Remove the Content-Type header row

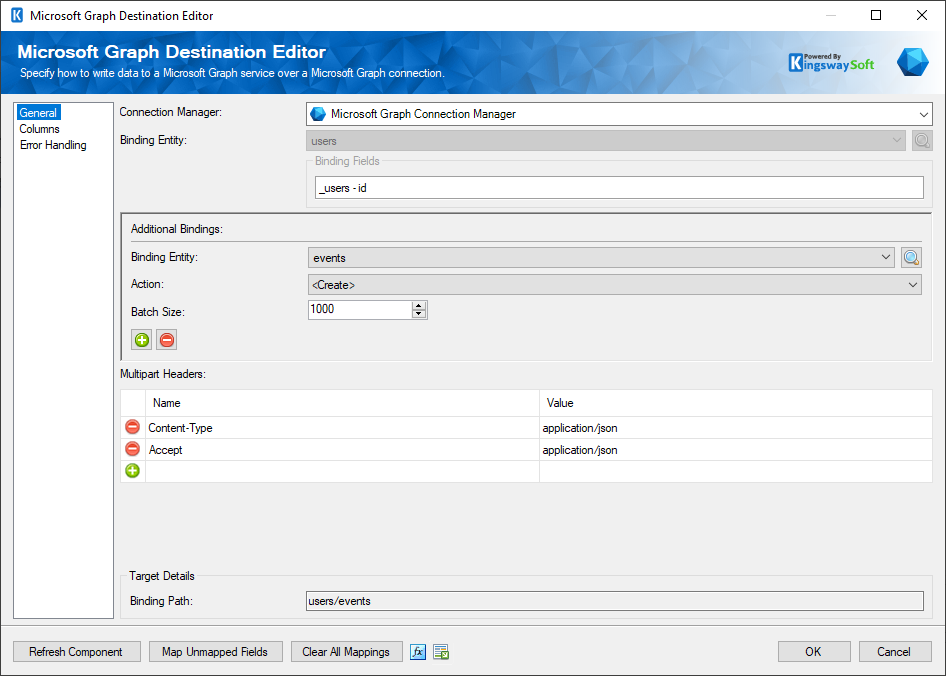[132, 427]
